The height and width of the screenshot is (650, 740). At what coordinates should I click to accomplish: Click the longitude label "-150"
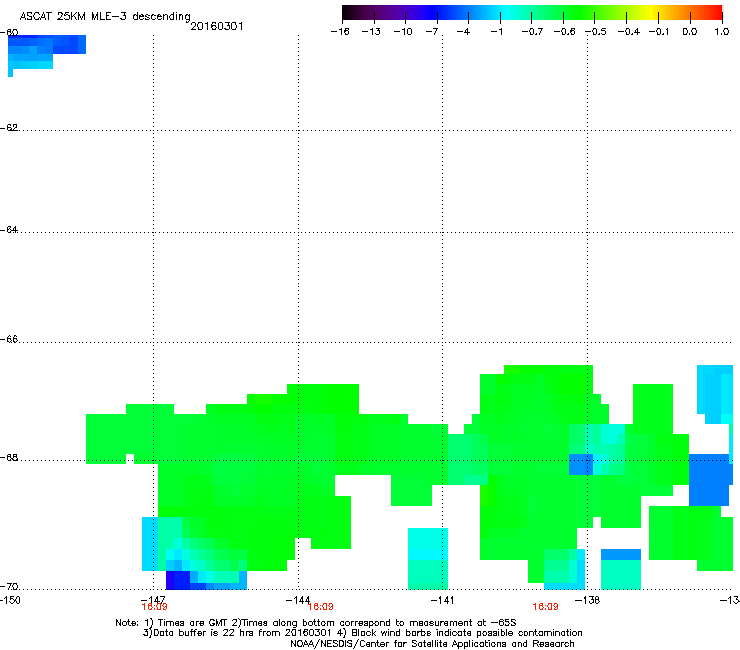coord(10,600)
